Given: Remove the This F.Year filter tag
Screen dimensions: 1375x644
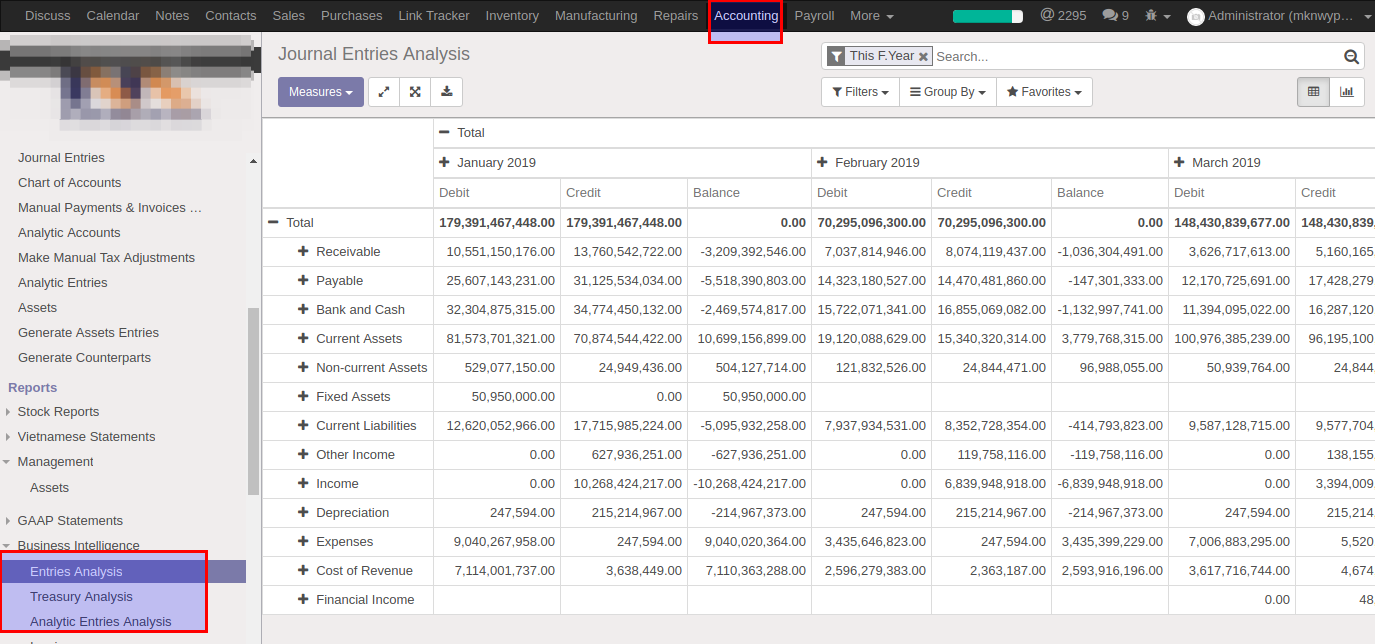Looking at the screenshot, I should click(922, 56).
